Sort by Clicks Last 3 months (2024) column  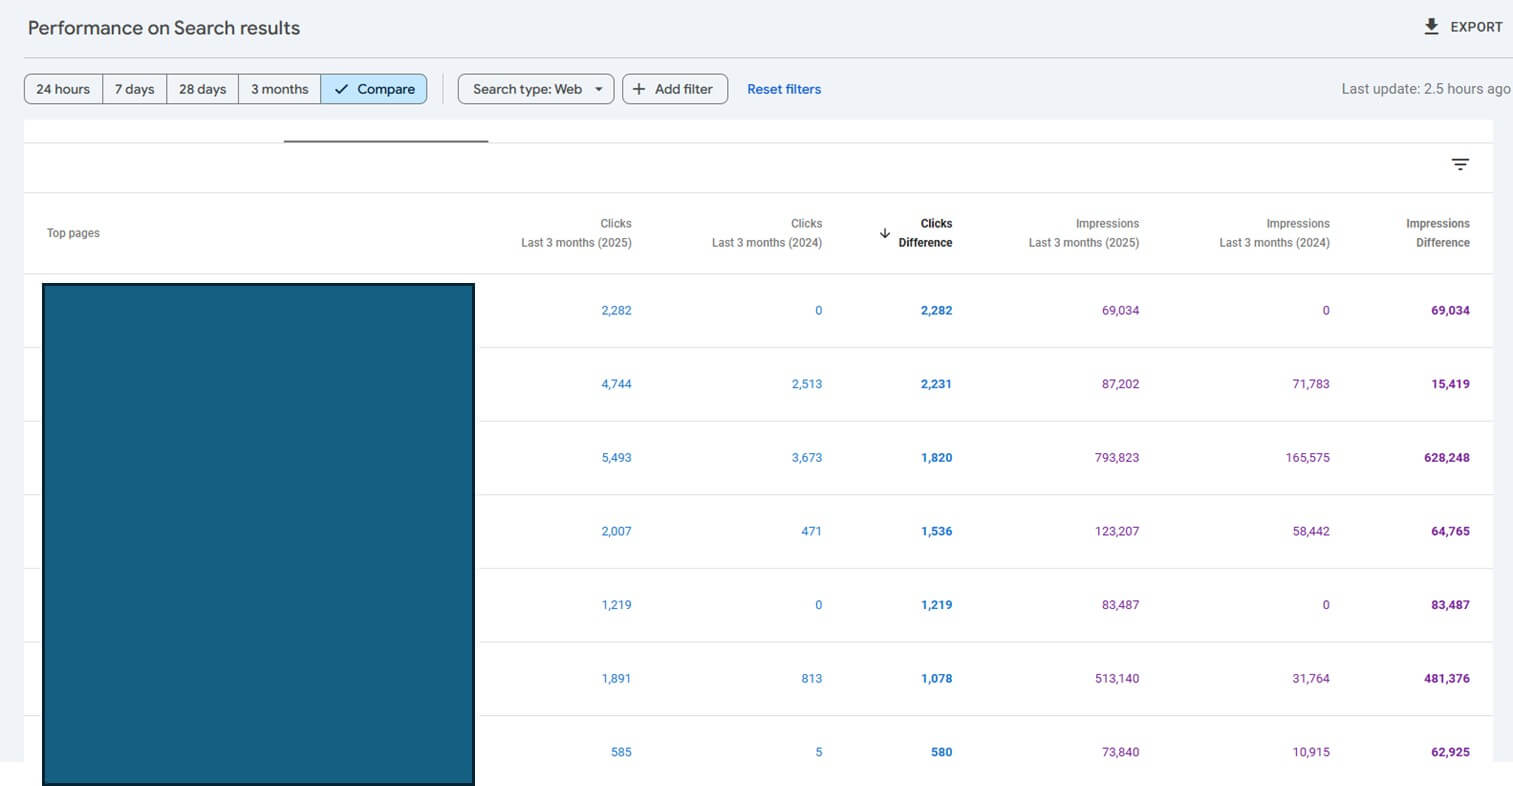(767, 233)
